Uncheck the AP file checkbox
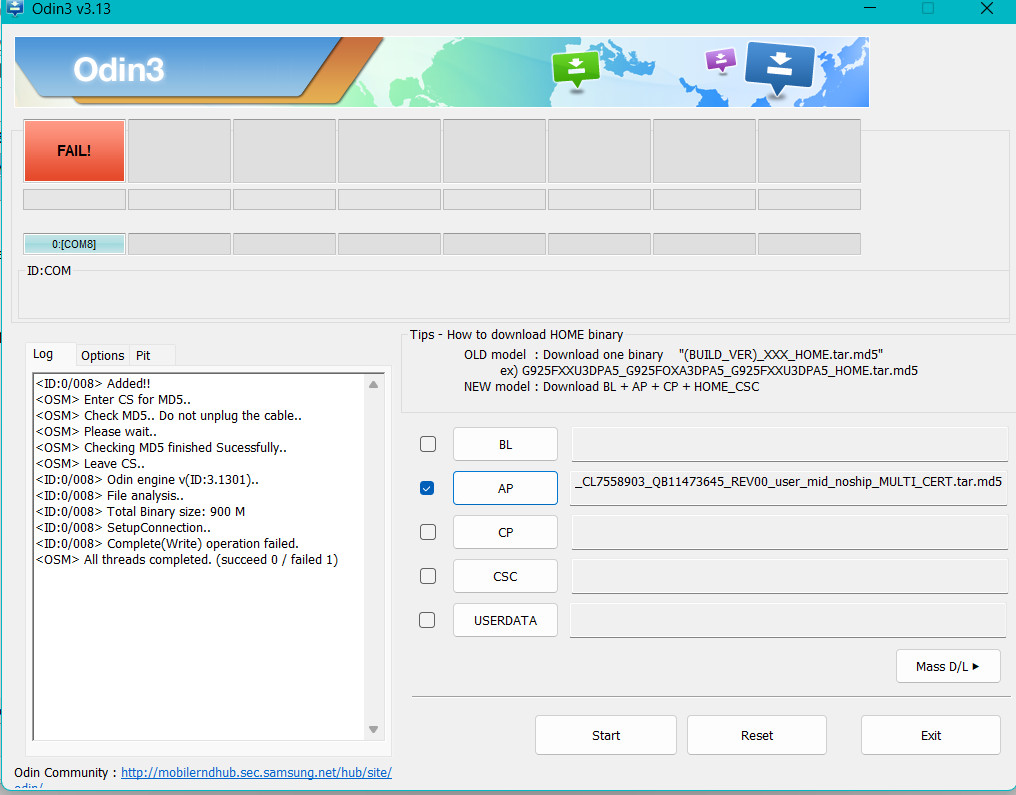This screenshot has width=1016, height=795. [x=427, y=488]
